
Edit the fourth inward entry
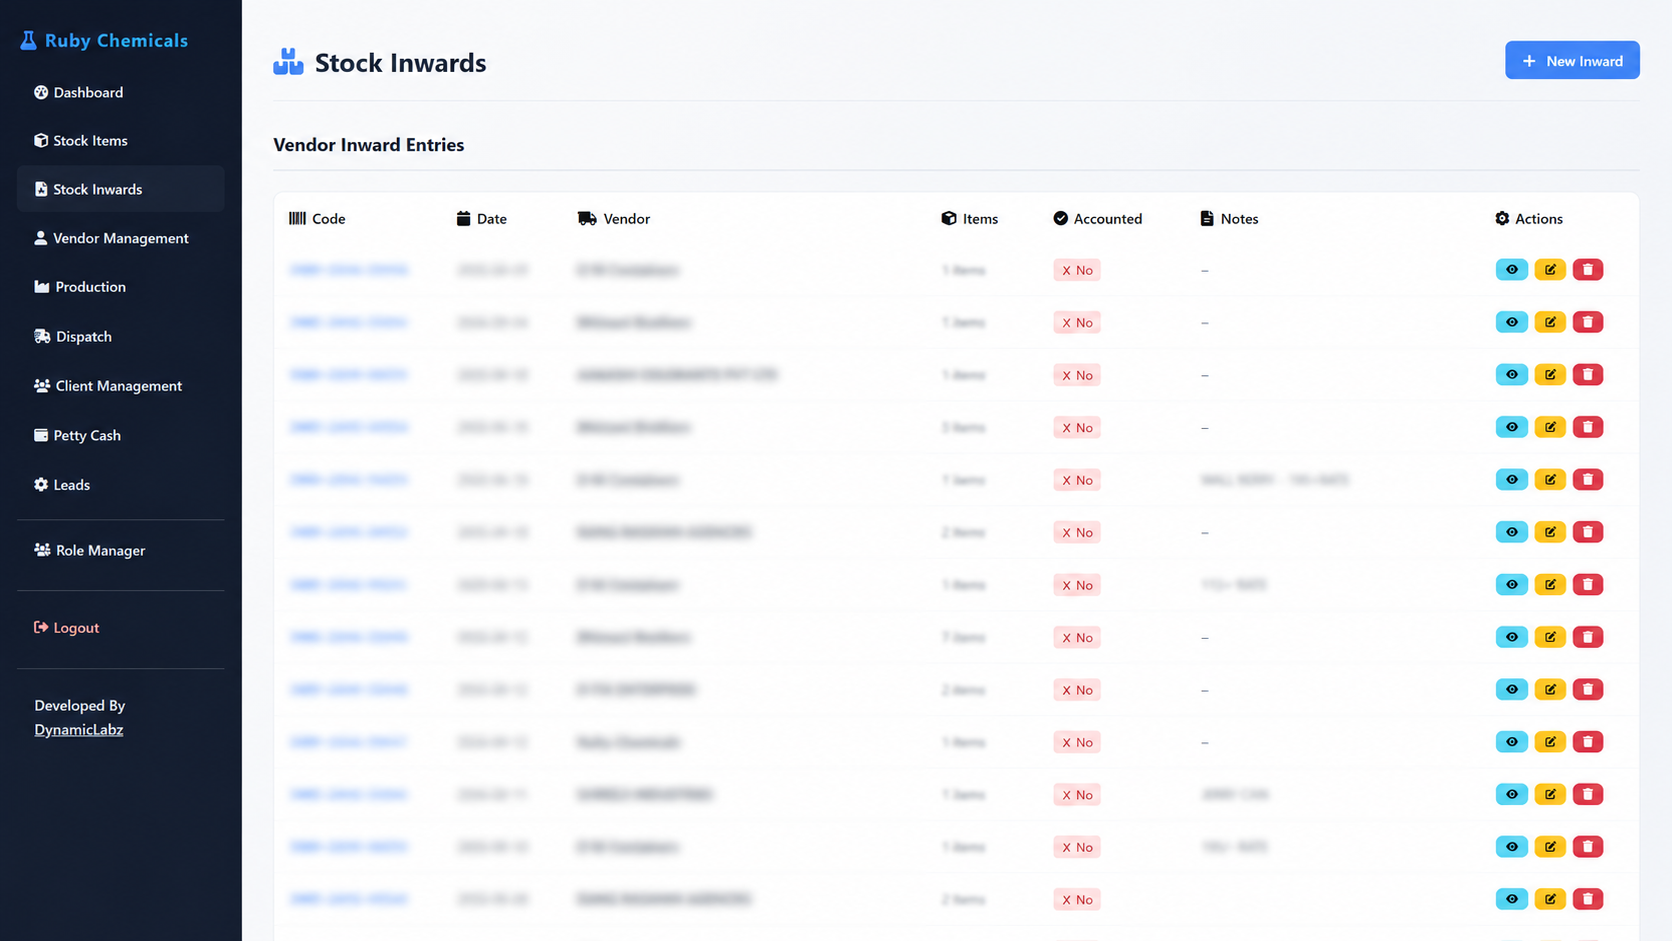(x=1550, y=427)
